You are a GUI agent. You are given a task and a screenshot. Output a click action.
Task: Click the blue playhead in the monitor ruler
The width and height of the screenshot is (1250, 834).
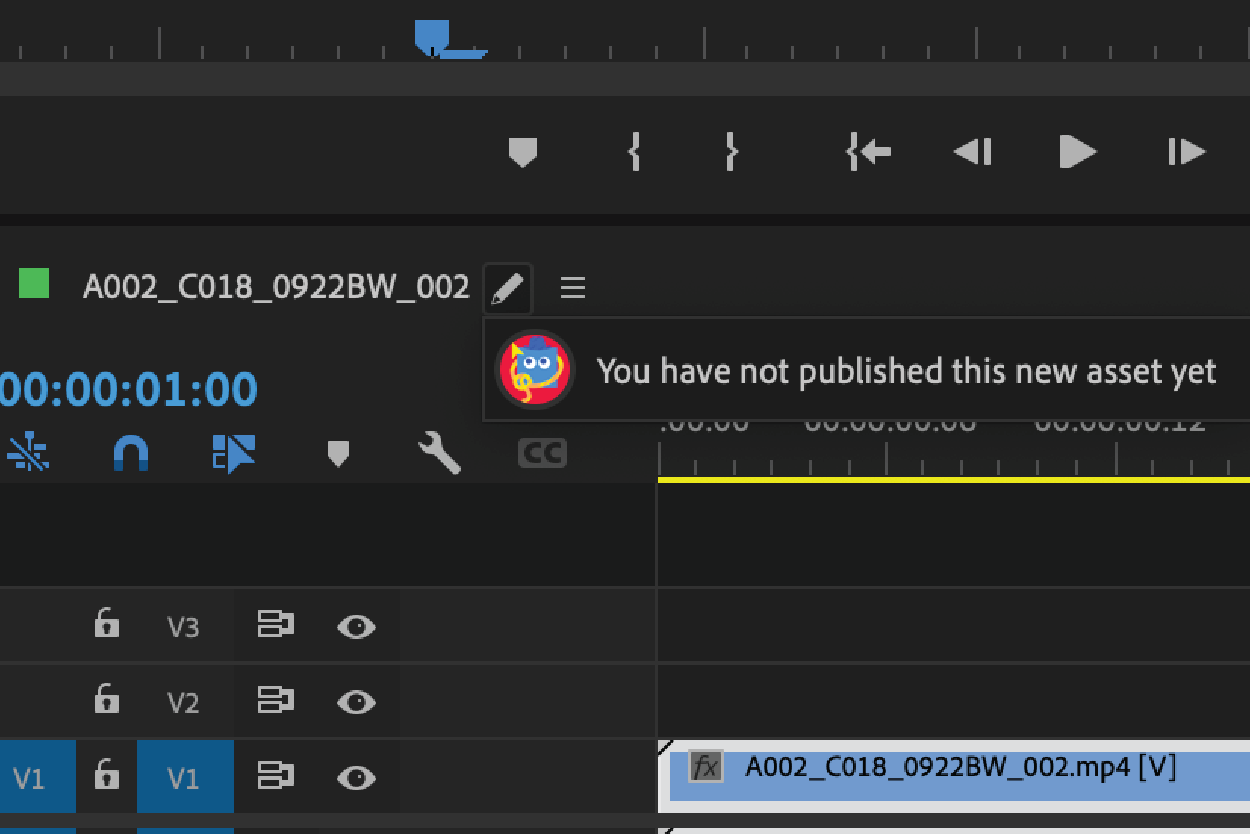tap(433, 36)
